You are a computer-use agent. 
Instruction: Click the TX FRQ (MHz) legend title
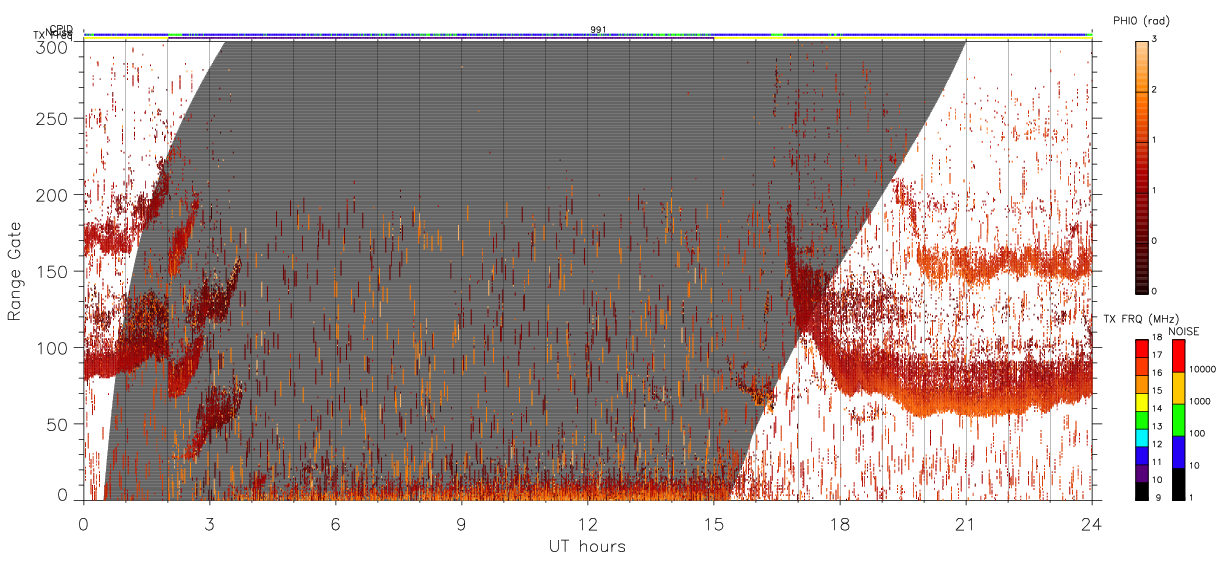1135,318
